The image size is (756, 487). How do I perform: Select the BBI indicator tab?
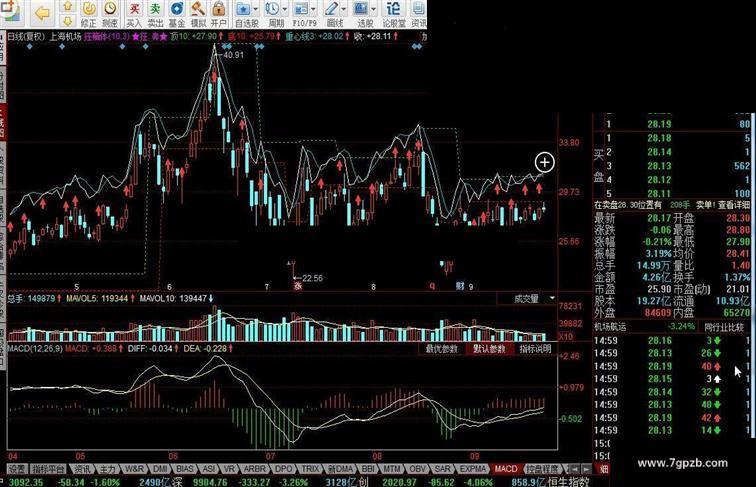point(368,469)
